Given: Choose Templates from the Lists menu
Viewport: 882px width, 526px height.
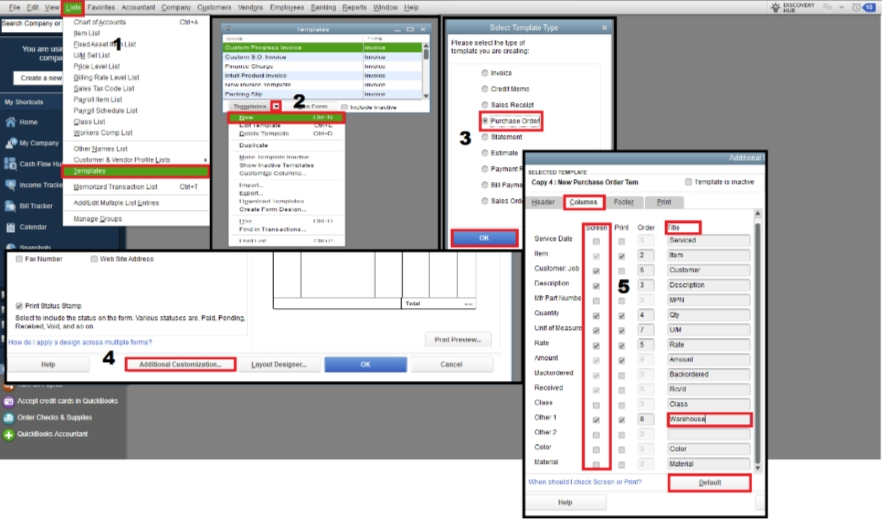Looking at the screenshot, I should [136, 171].
